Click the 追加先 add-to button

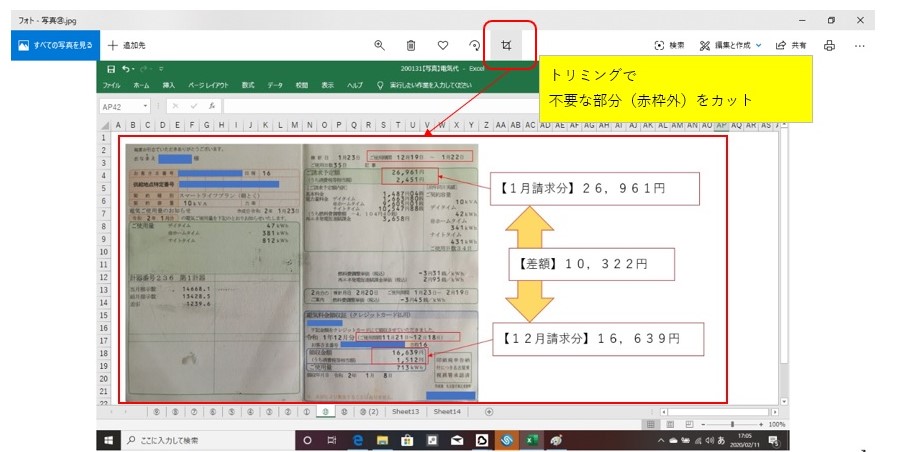coord(126,45)
